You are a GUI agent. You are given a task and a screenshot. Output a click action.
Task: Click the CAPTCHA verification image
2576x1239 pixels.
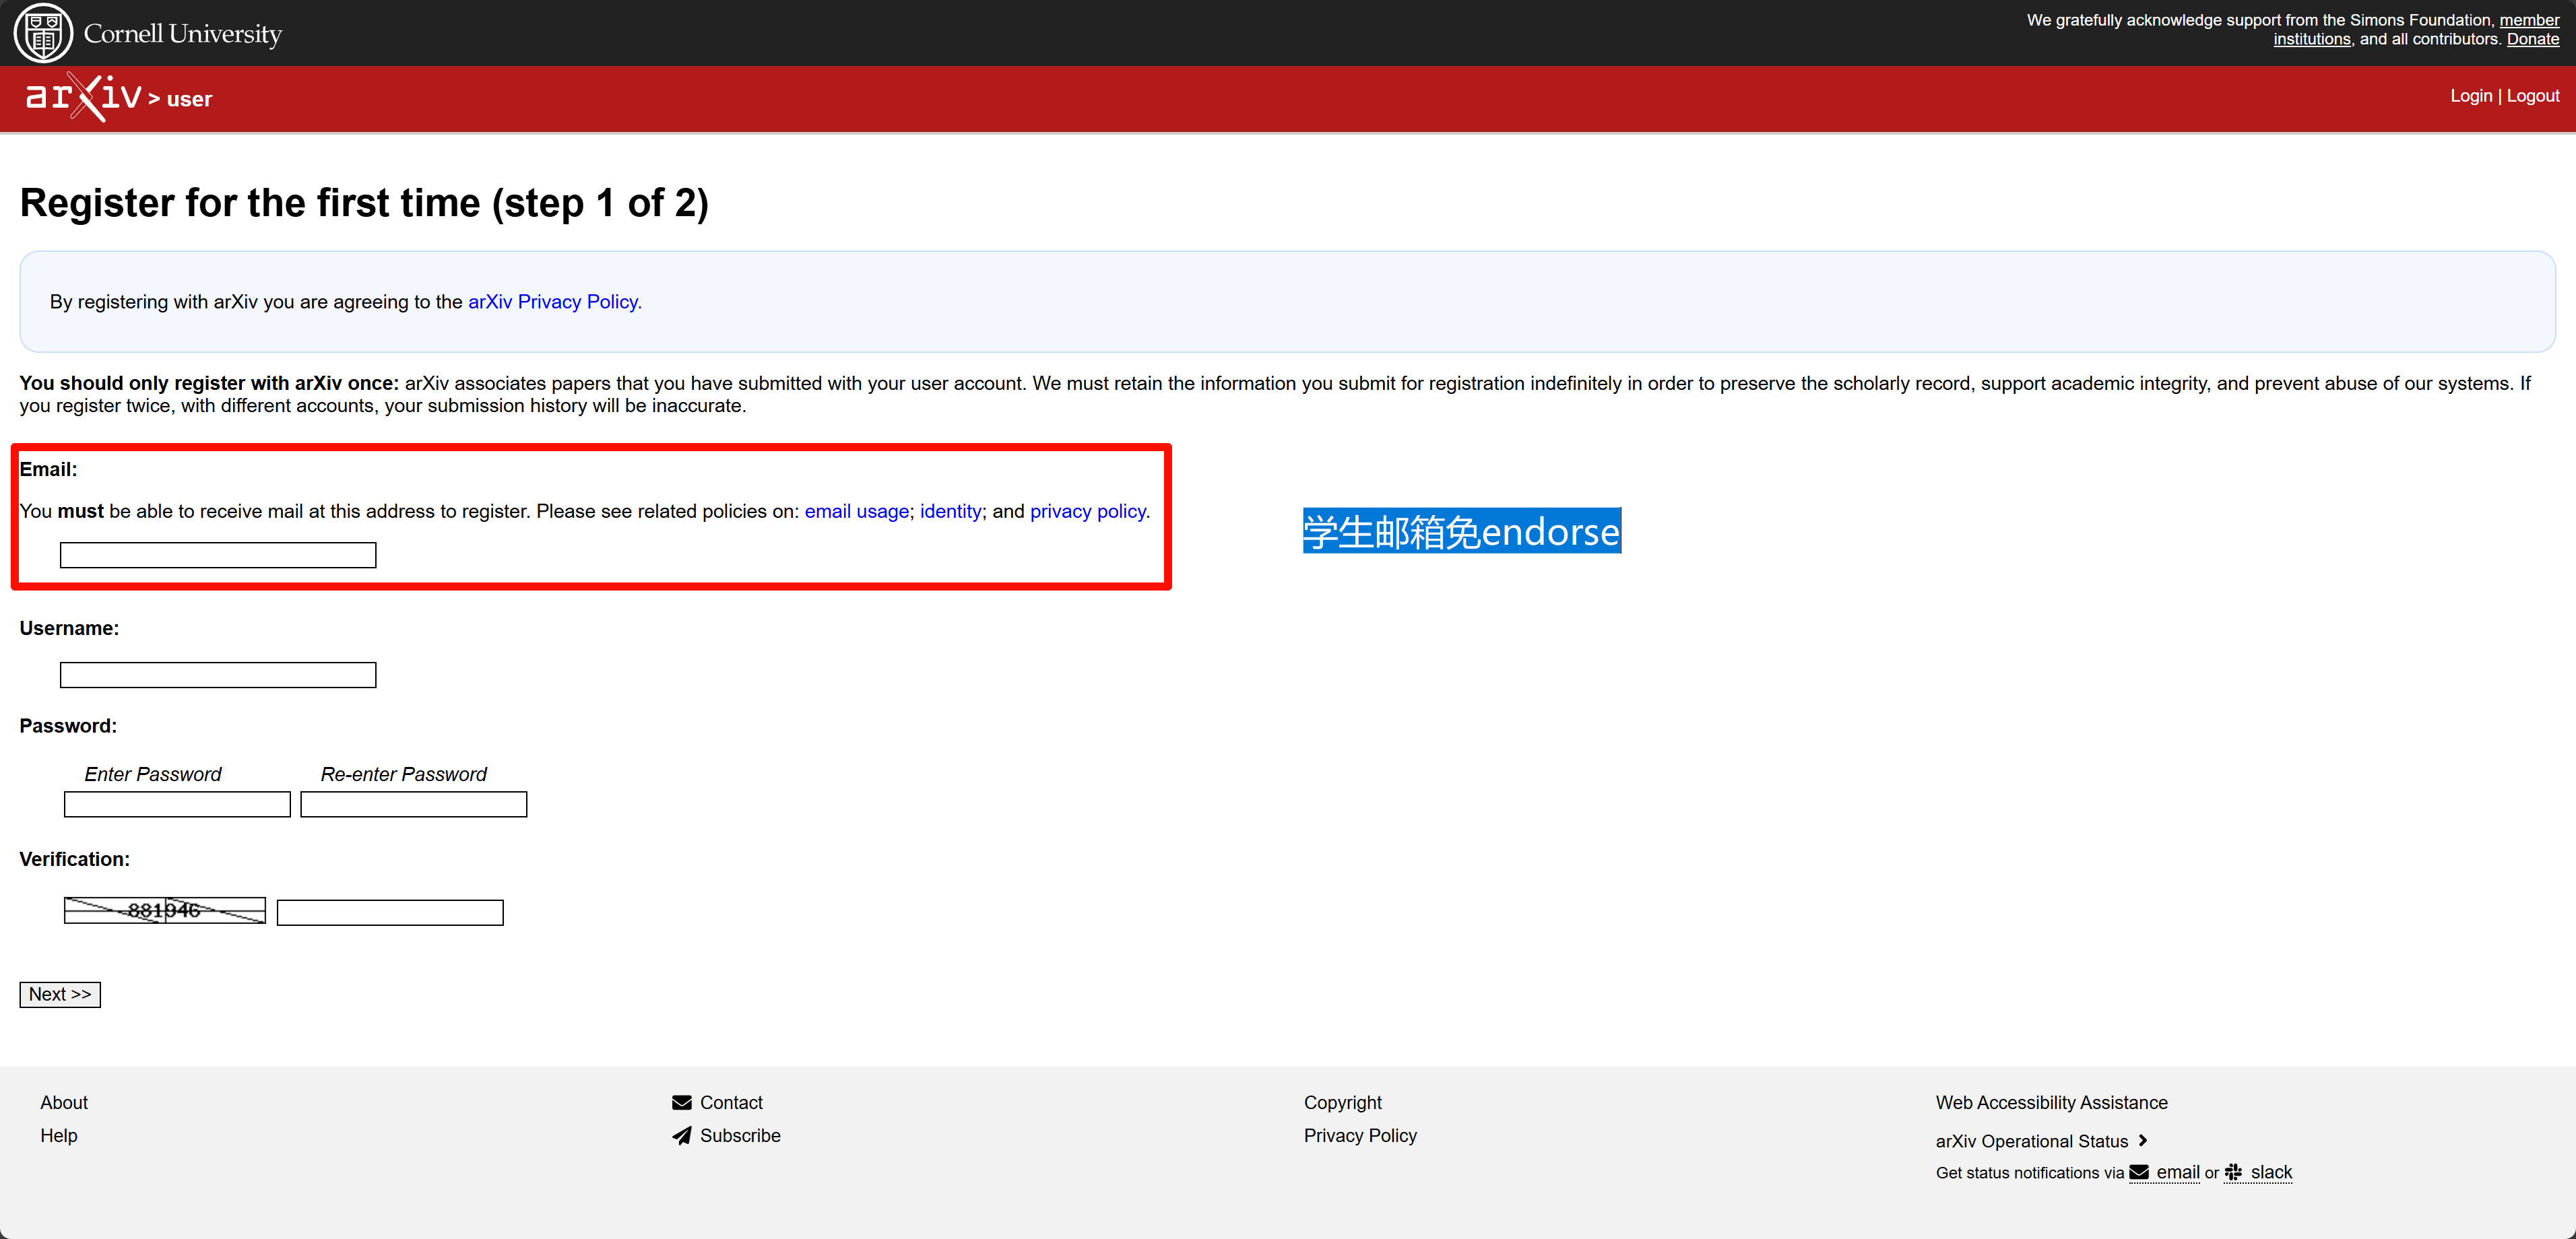(x=165, y=910)
